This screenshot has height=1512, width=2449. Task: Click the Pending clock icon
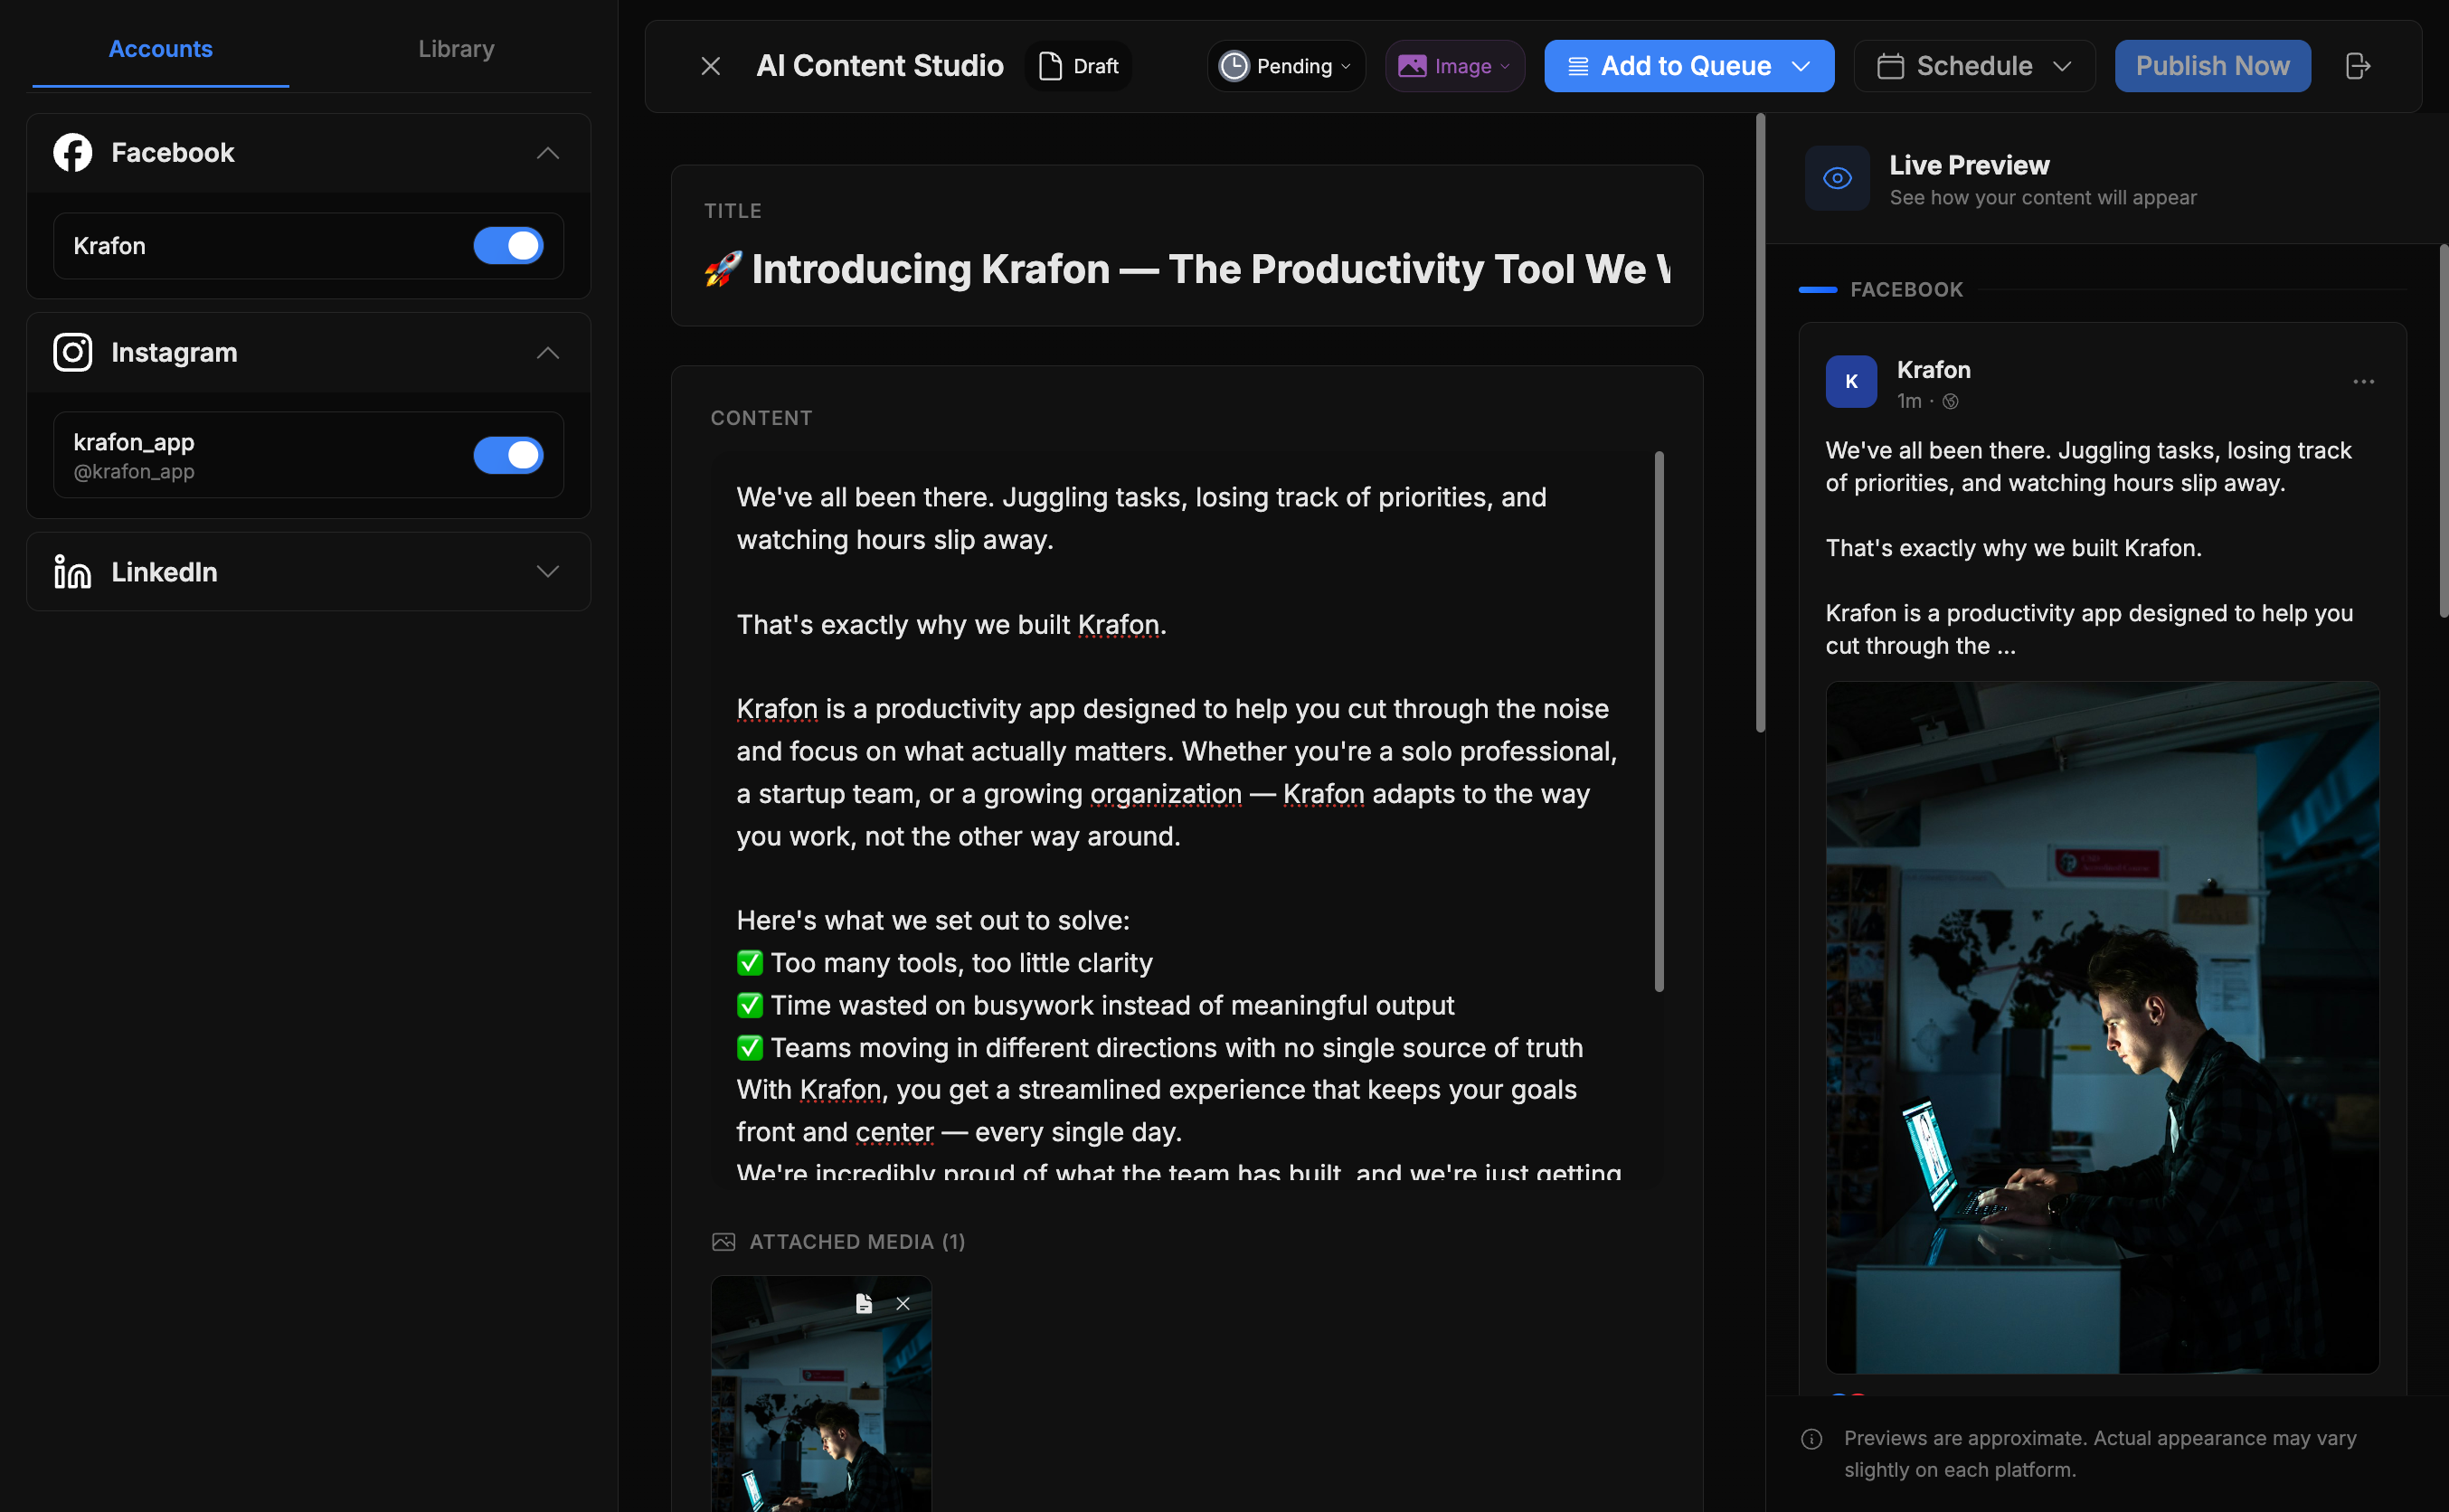(x=1234, y=66)
